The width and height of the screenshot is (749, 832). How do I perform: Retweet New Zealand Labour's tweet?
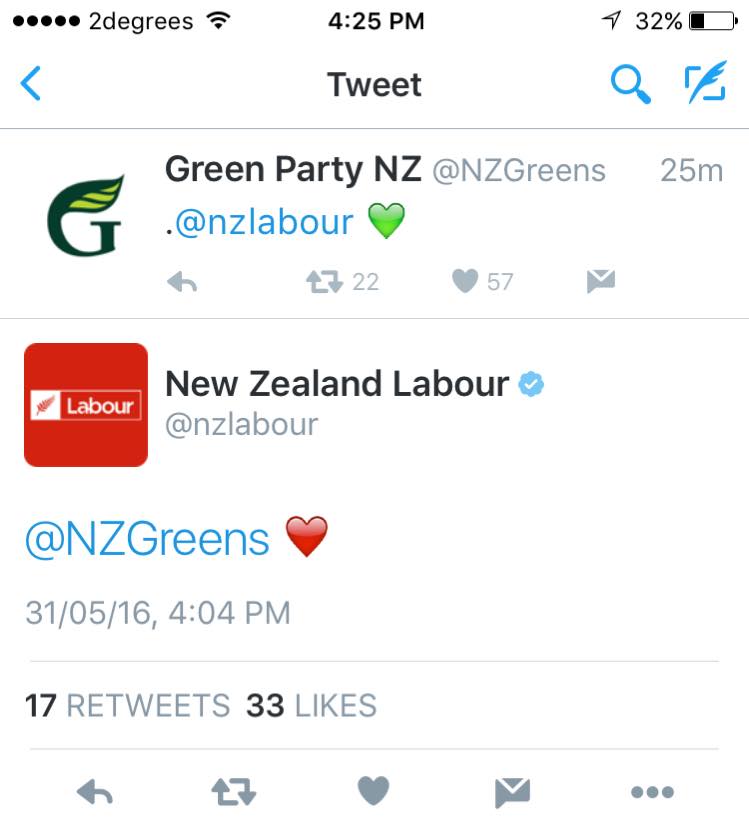[234, 792]
